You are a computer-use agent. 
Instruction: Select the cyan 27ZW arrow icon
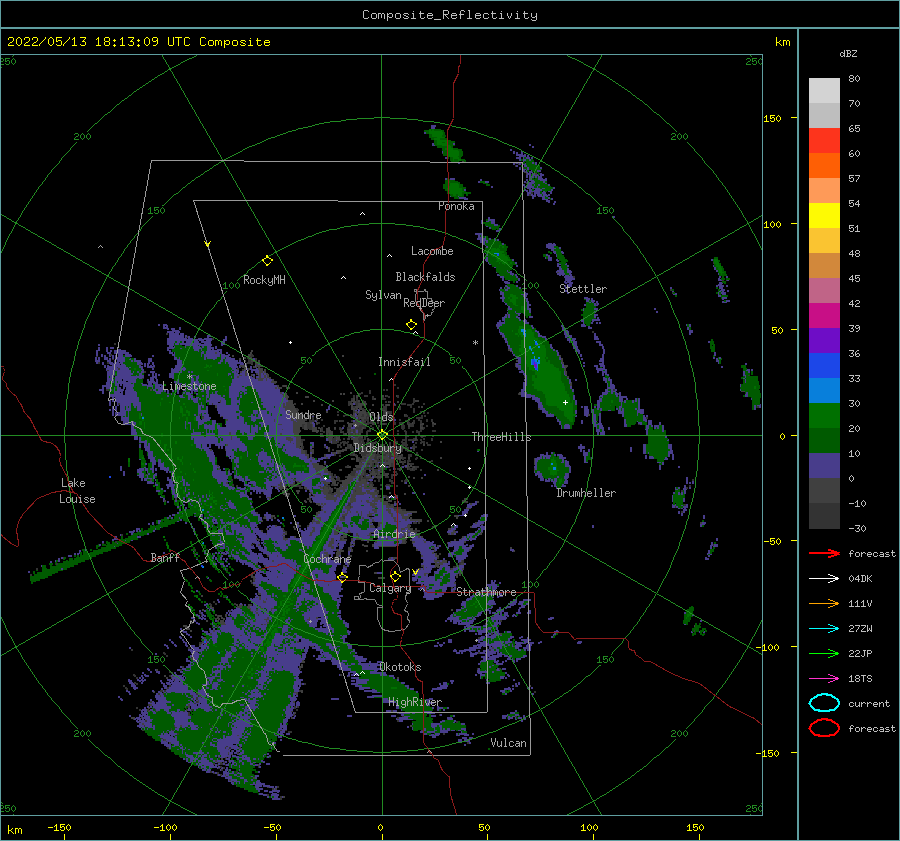click(x=824, y=629)
